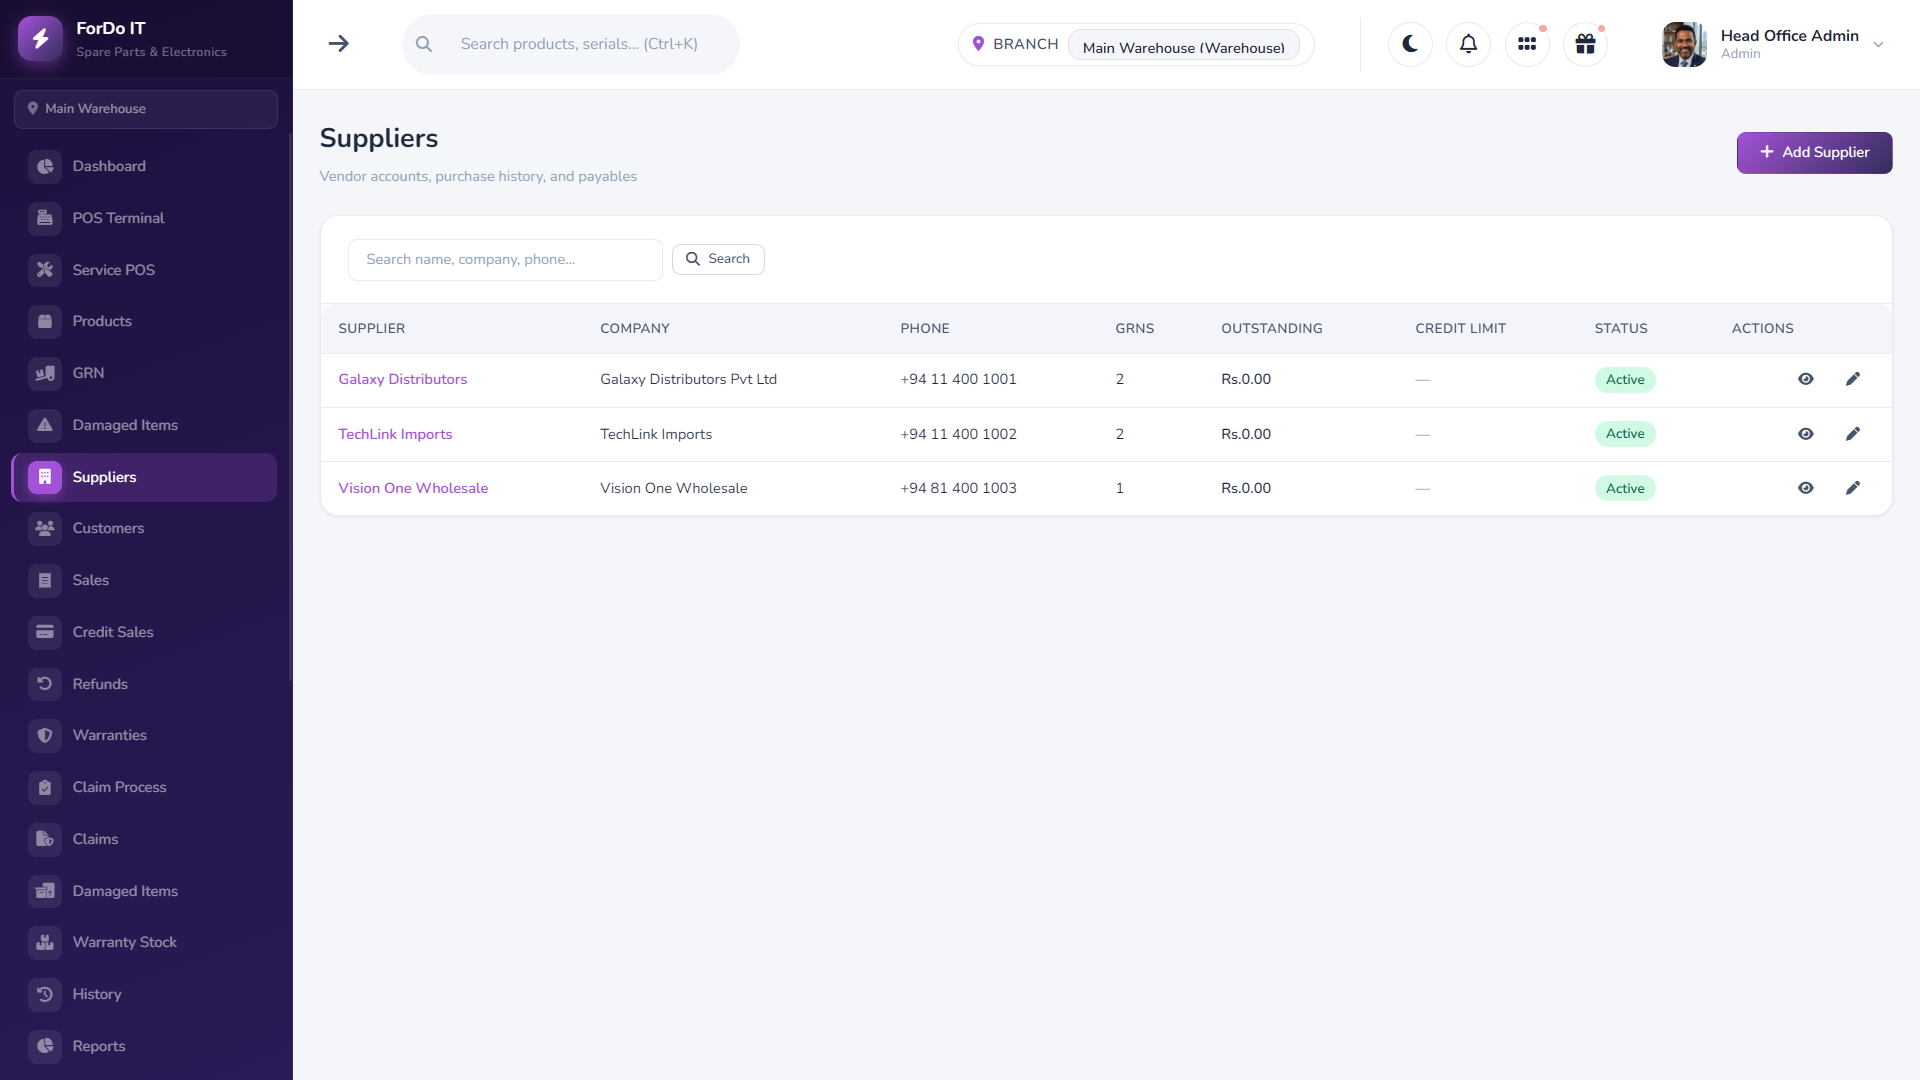The image size is (1920, 1080).
Task: Open notifications bell icon
Action: pos(1468,44)
